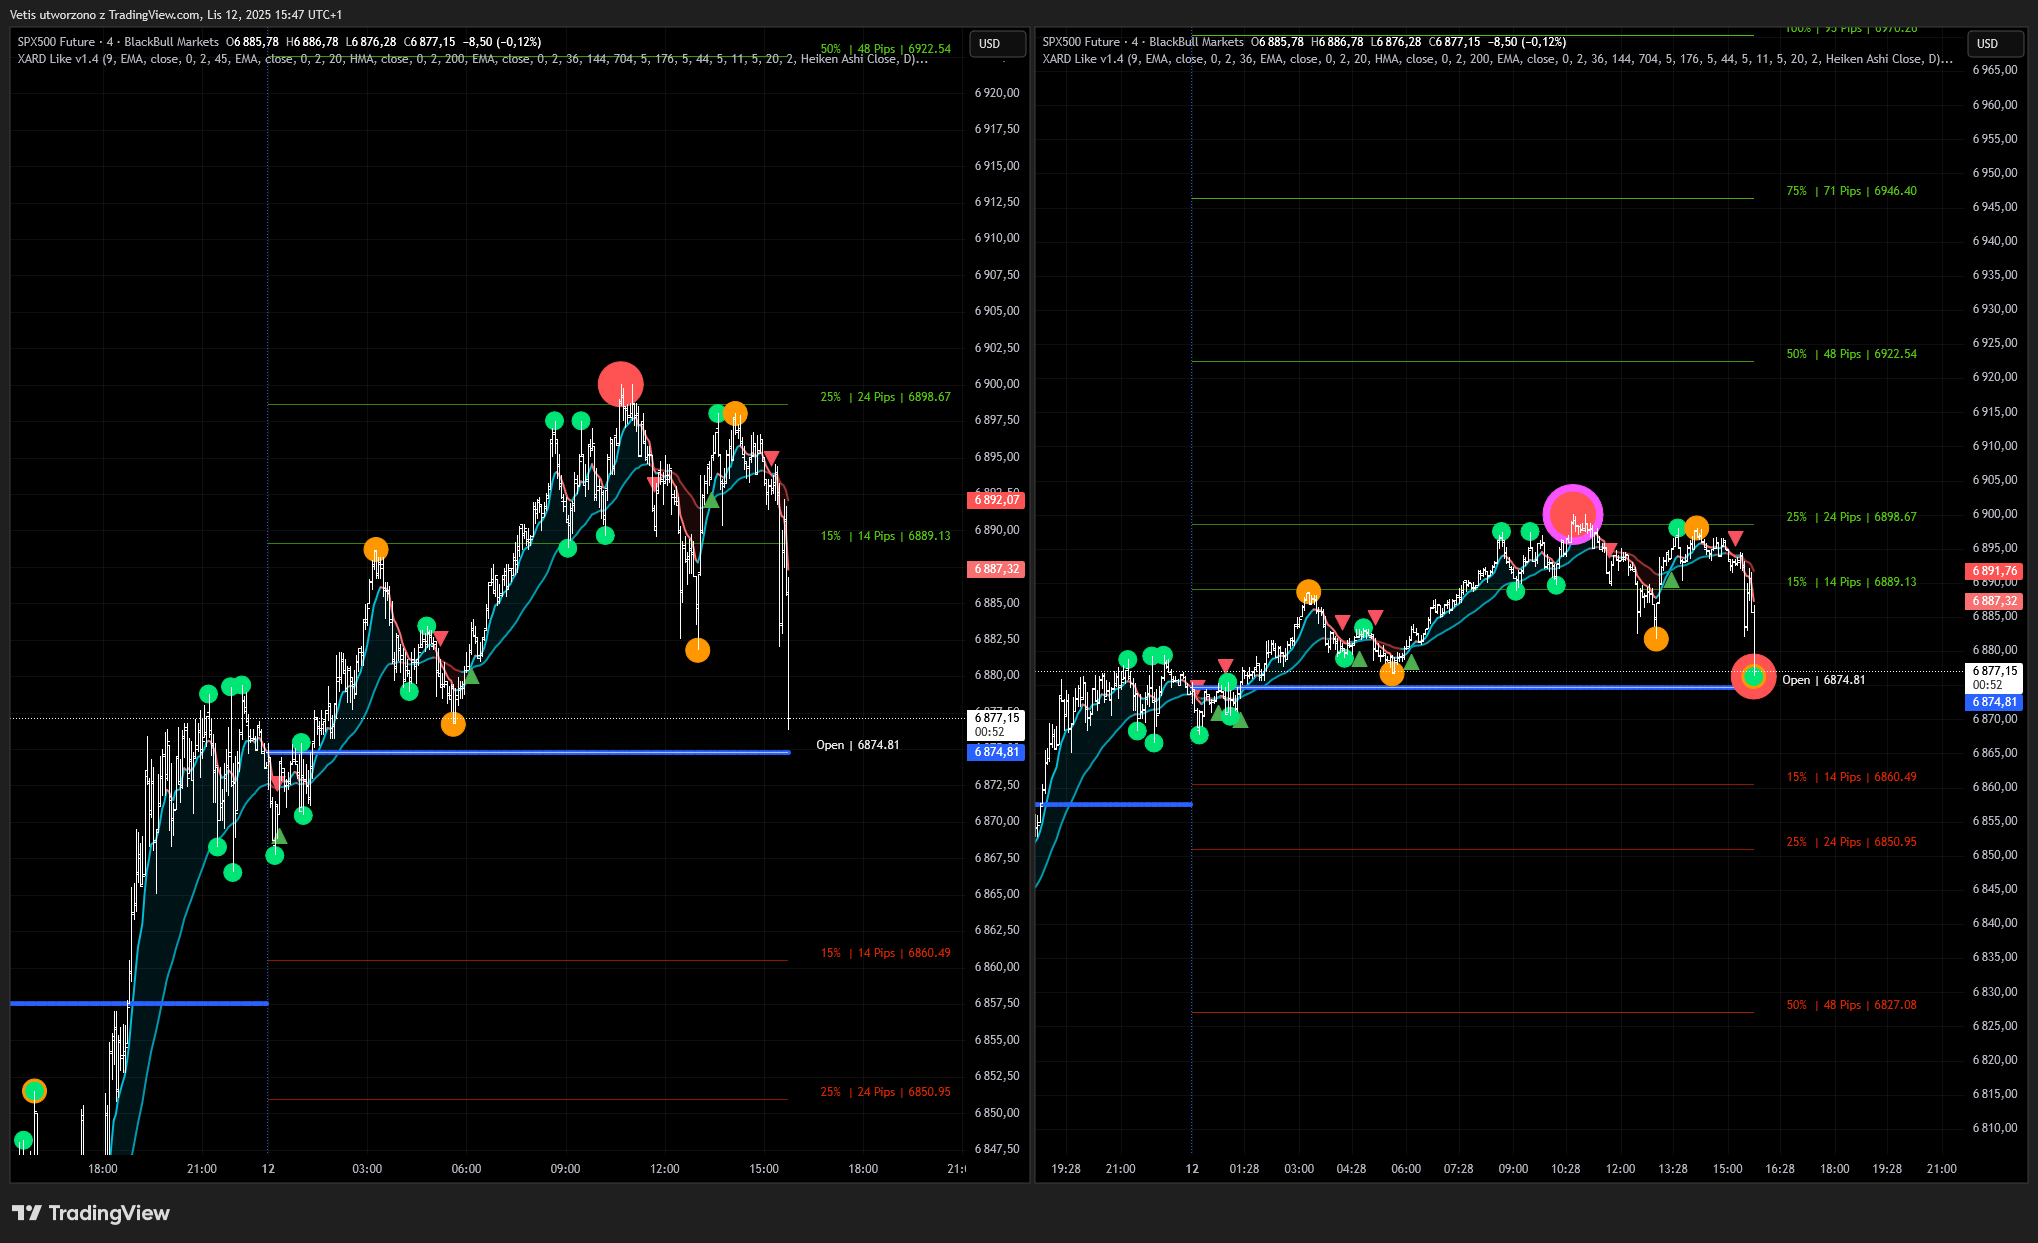Select the Open | 6874.81 label on left chart
2038x1243 pixels.
[857, 745]
